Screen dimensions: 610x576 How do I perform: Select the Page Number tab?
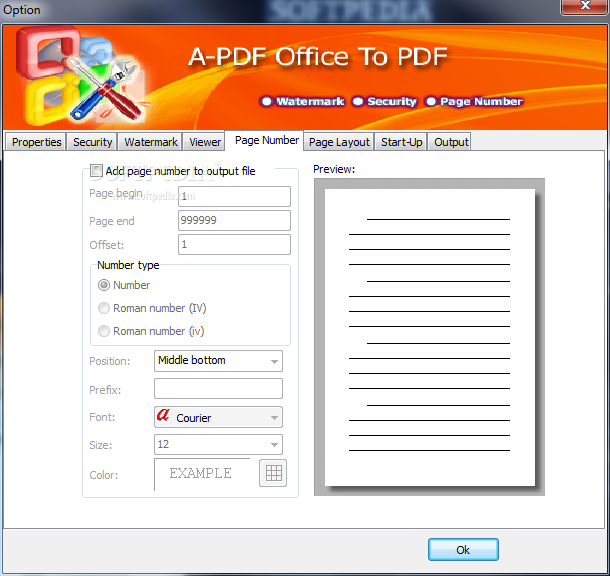[266, 140]
